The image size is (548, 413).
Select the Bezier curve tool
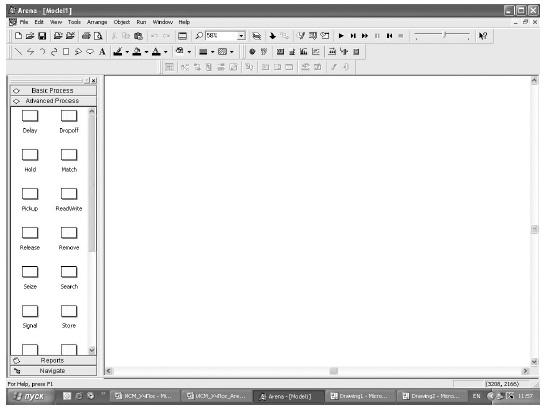coord(54,52)
